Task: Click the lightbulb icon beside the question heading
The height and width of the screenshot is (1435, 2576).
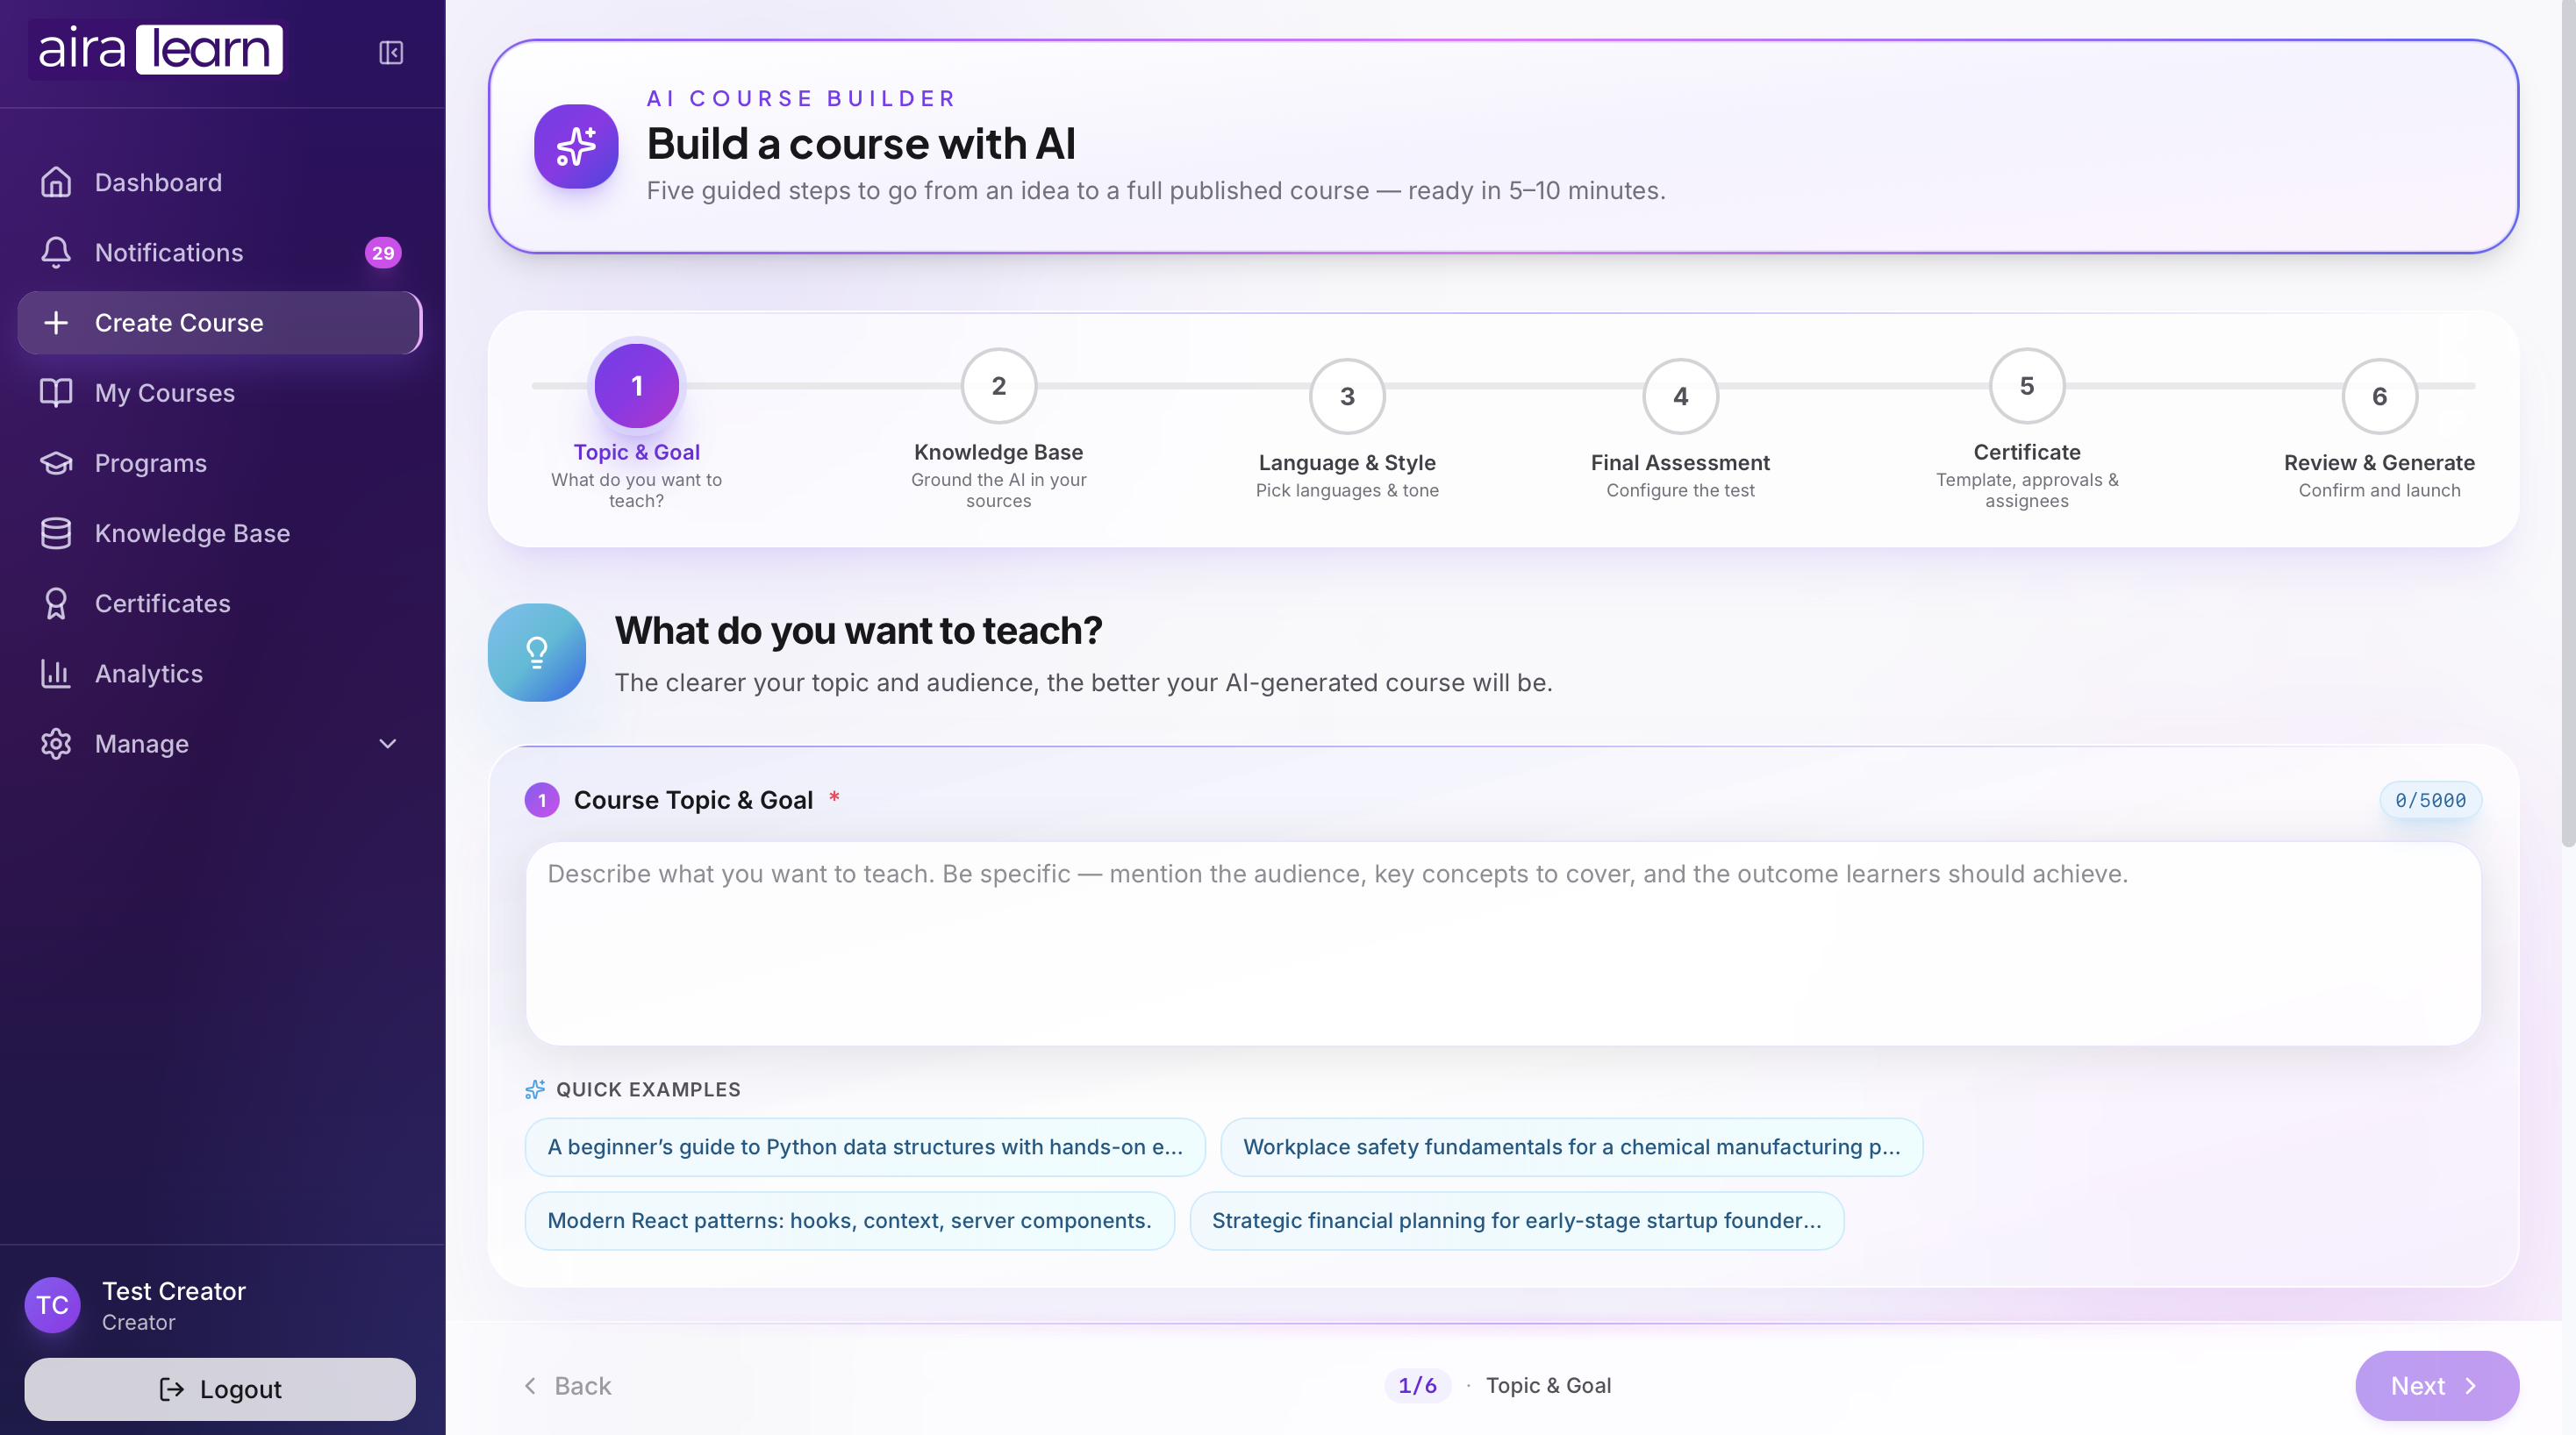Action: (x=537, y=652)
